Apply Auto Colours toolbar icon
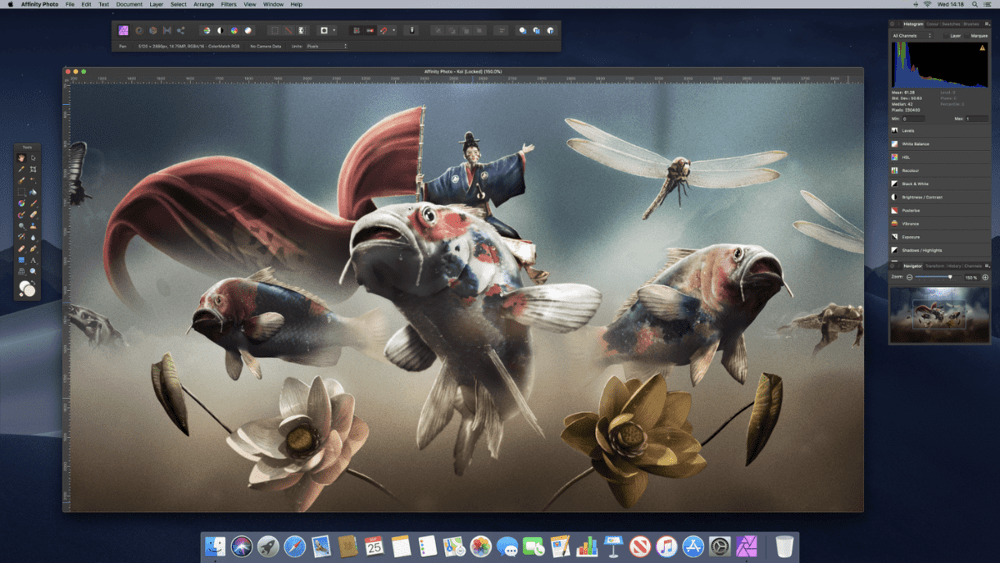Image resolution: width=1000 pixels, height=563 pixels. tap(235, 30)
